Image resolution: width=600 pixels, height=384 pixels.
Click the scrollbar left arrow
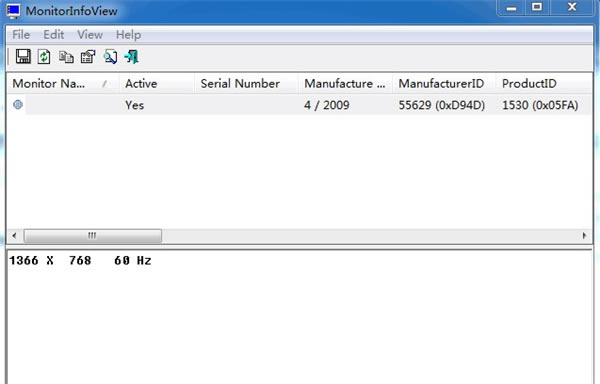[x=14, y=236]
